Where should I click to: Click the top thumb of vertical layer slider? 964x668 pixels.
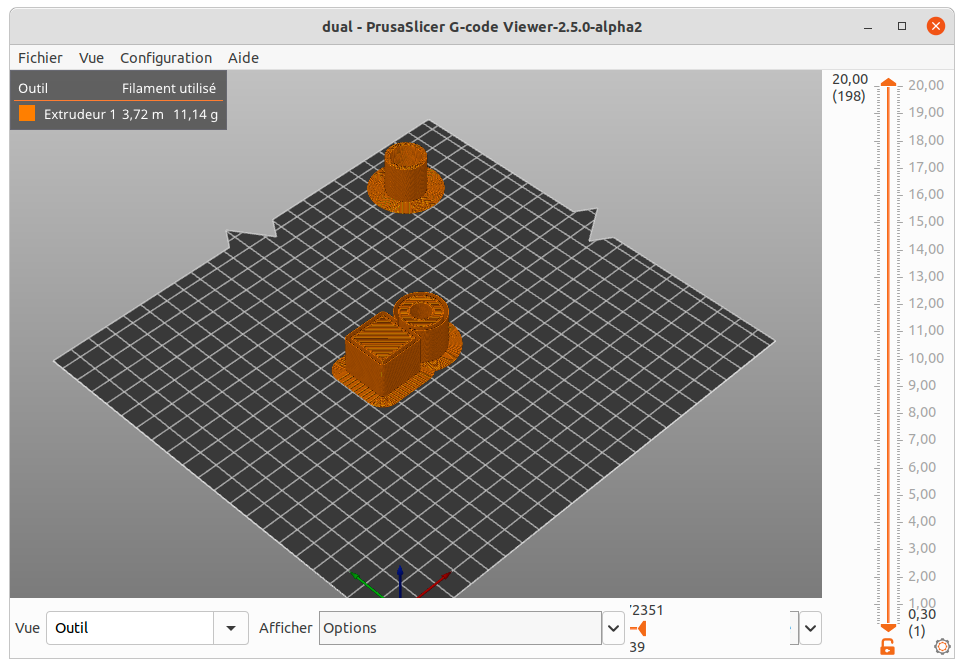[888, 82]
